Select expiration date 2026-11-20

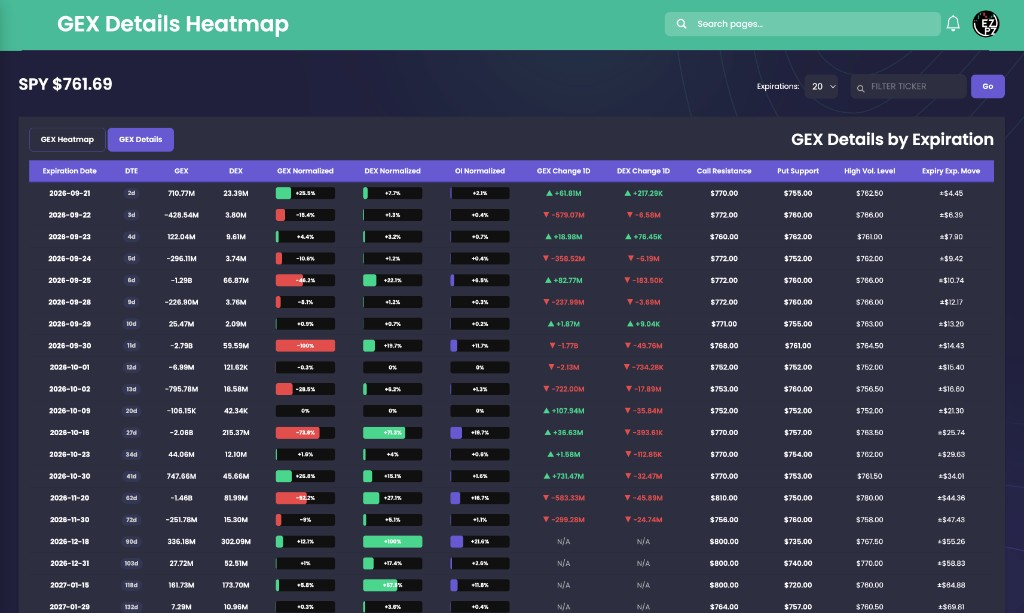coord(69,498)
